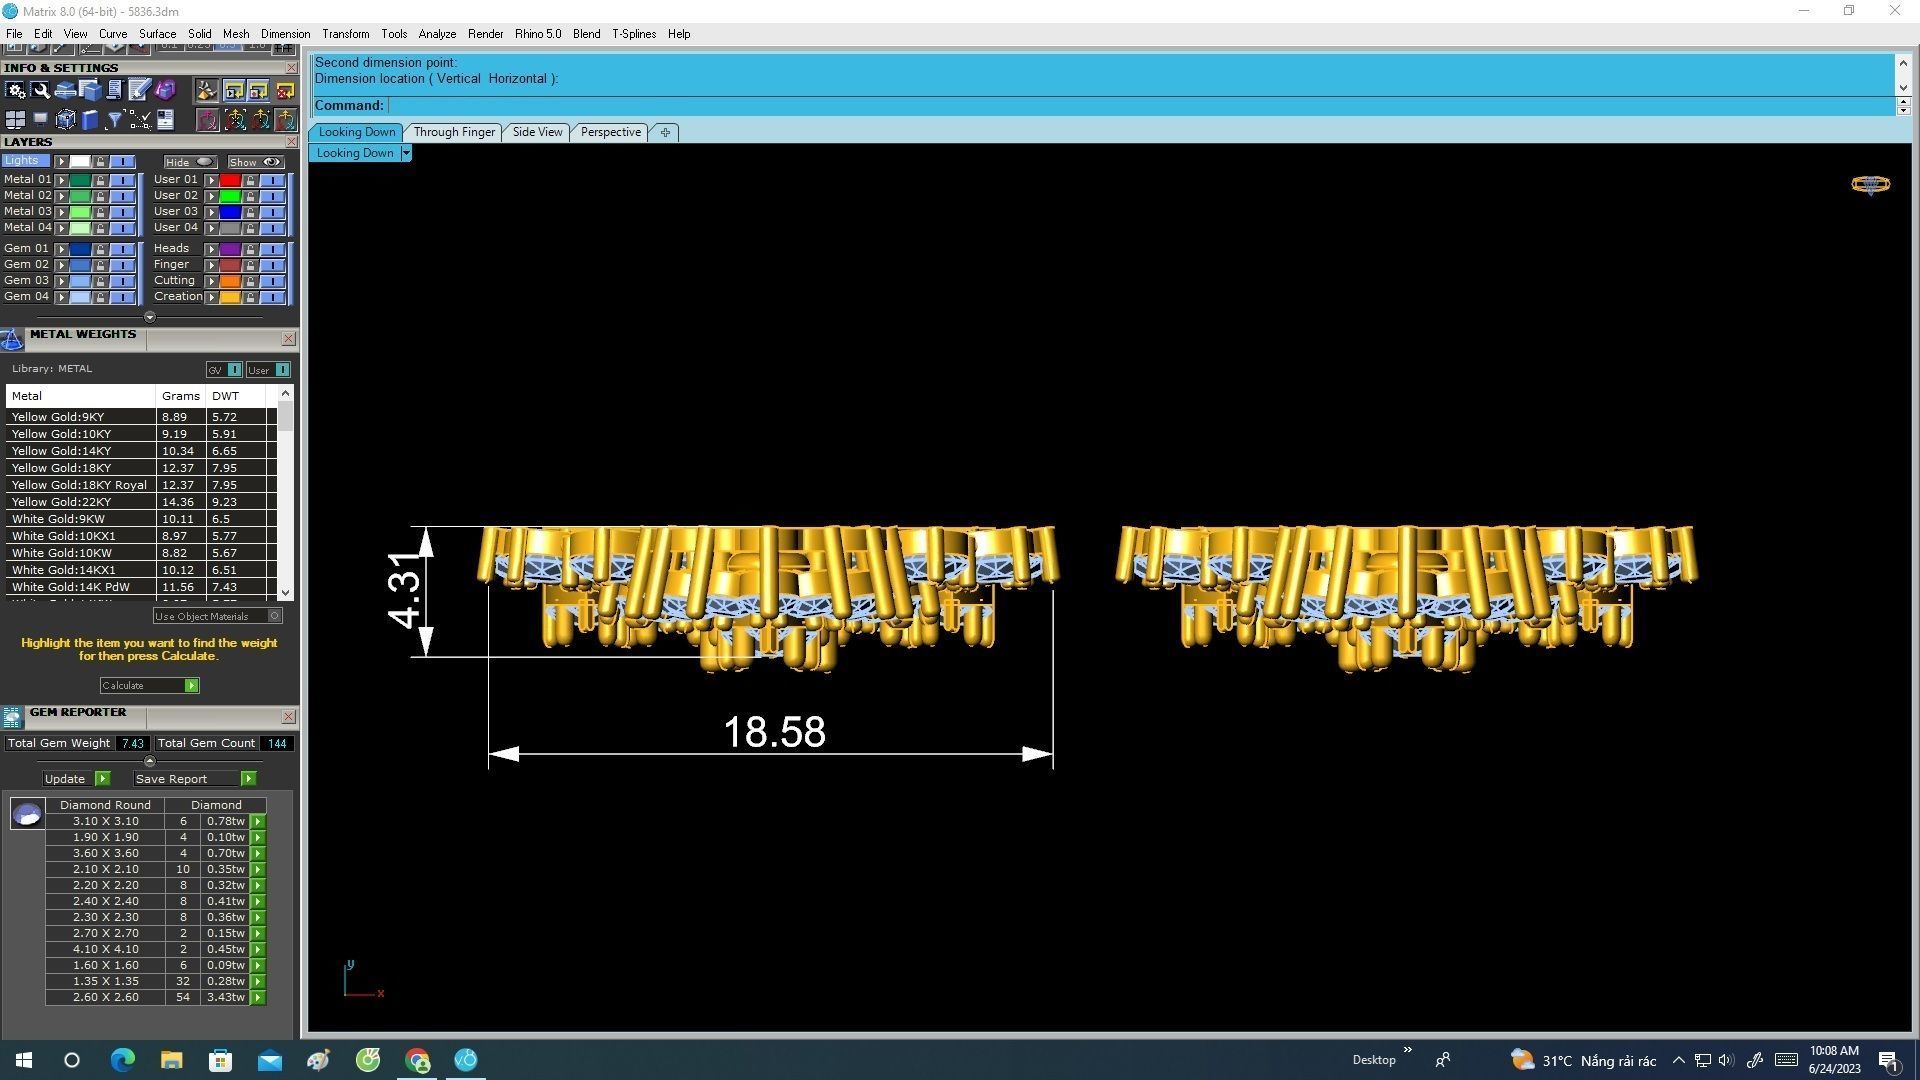
Task: Open the gears settings icon in Info & Settings
Action: click(x=15, y=91)
